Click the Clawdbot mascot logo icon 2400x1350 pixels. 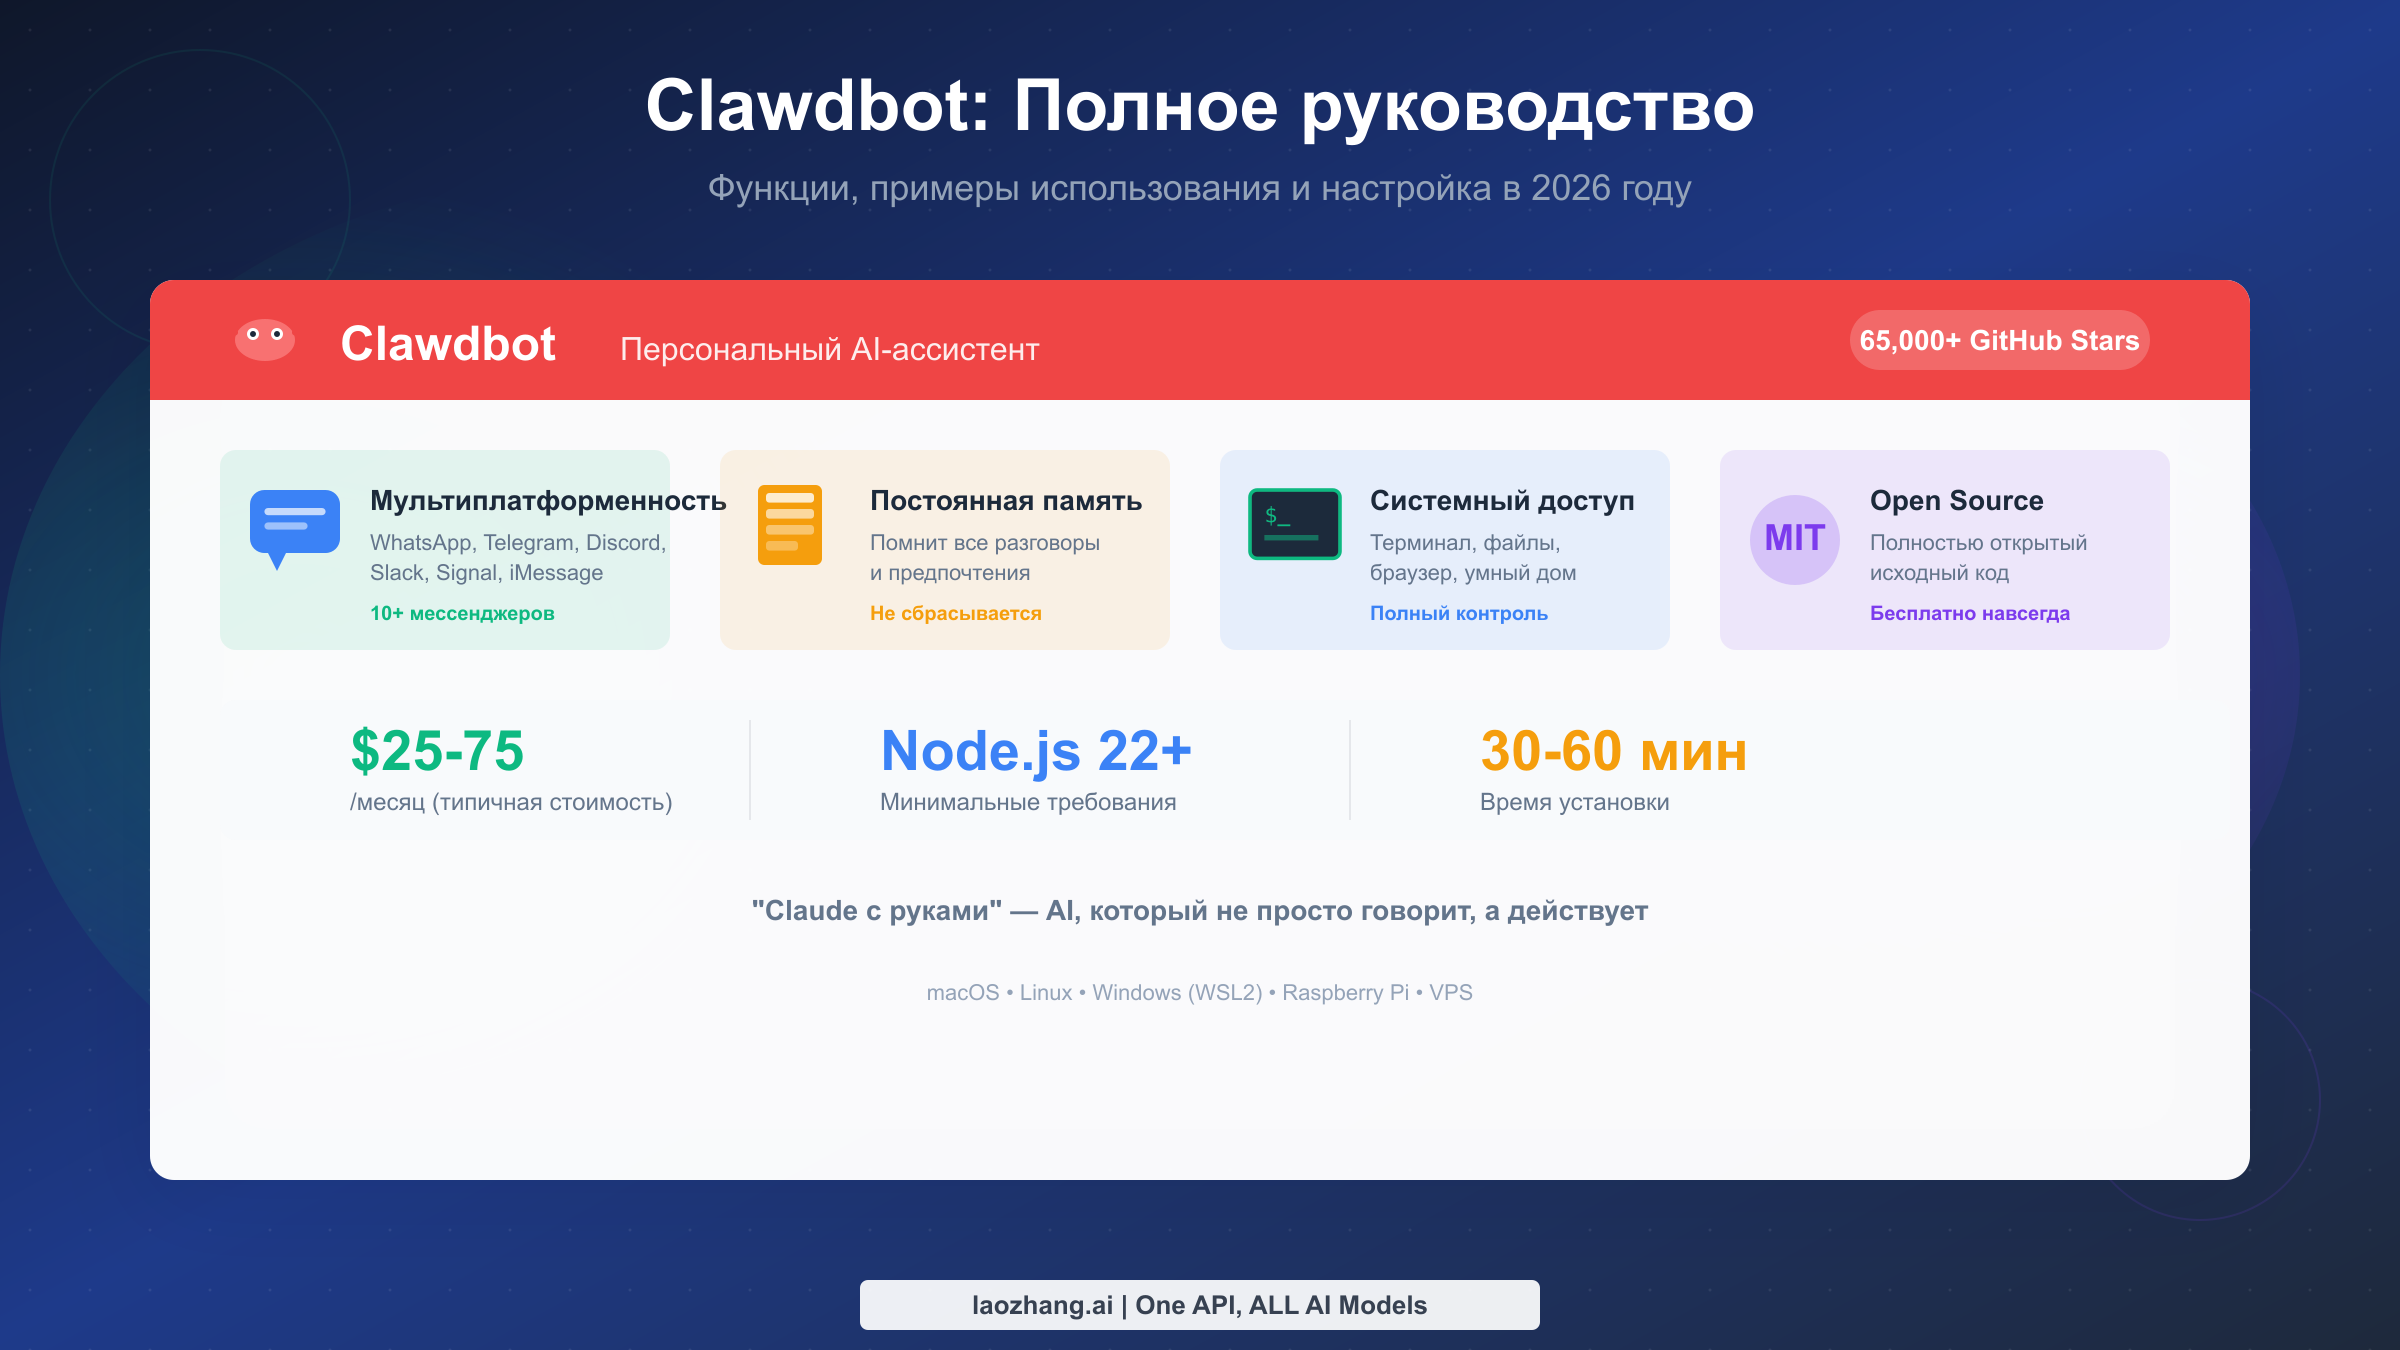pos(264,339)
